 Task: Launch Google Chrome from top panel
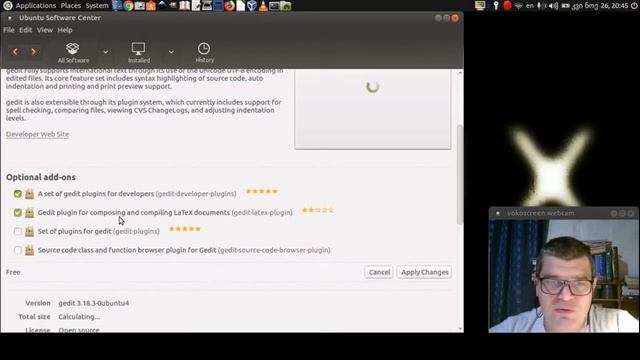pos(129,6)
